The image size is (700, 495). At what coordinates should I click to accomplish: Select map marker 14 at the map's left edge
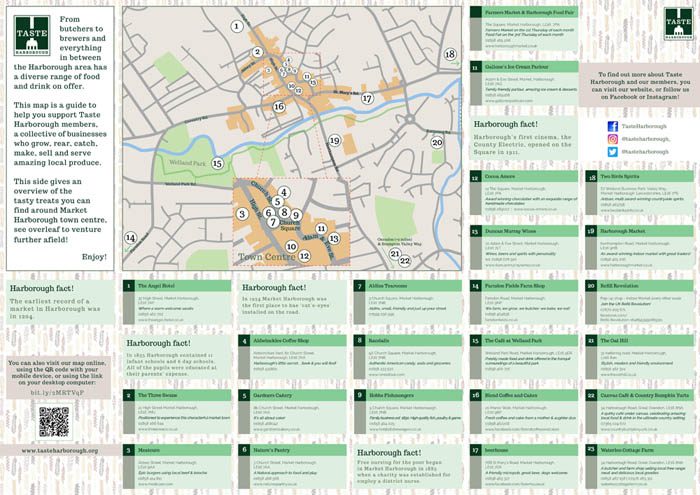click(x=130, y=238)
